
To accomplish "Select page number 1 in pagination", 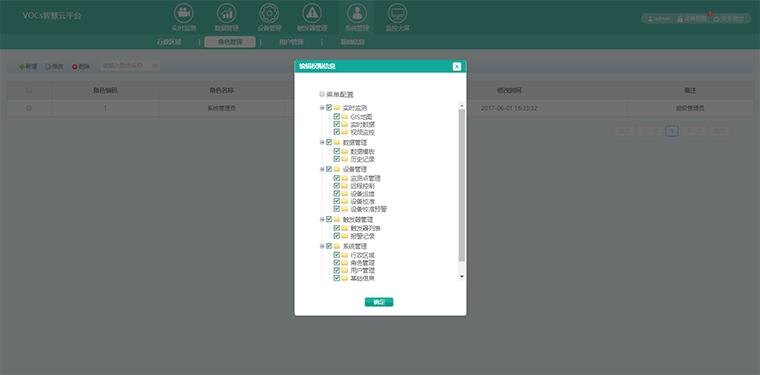I will (672, 131).
